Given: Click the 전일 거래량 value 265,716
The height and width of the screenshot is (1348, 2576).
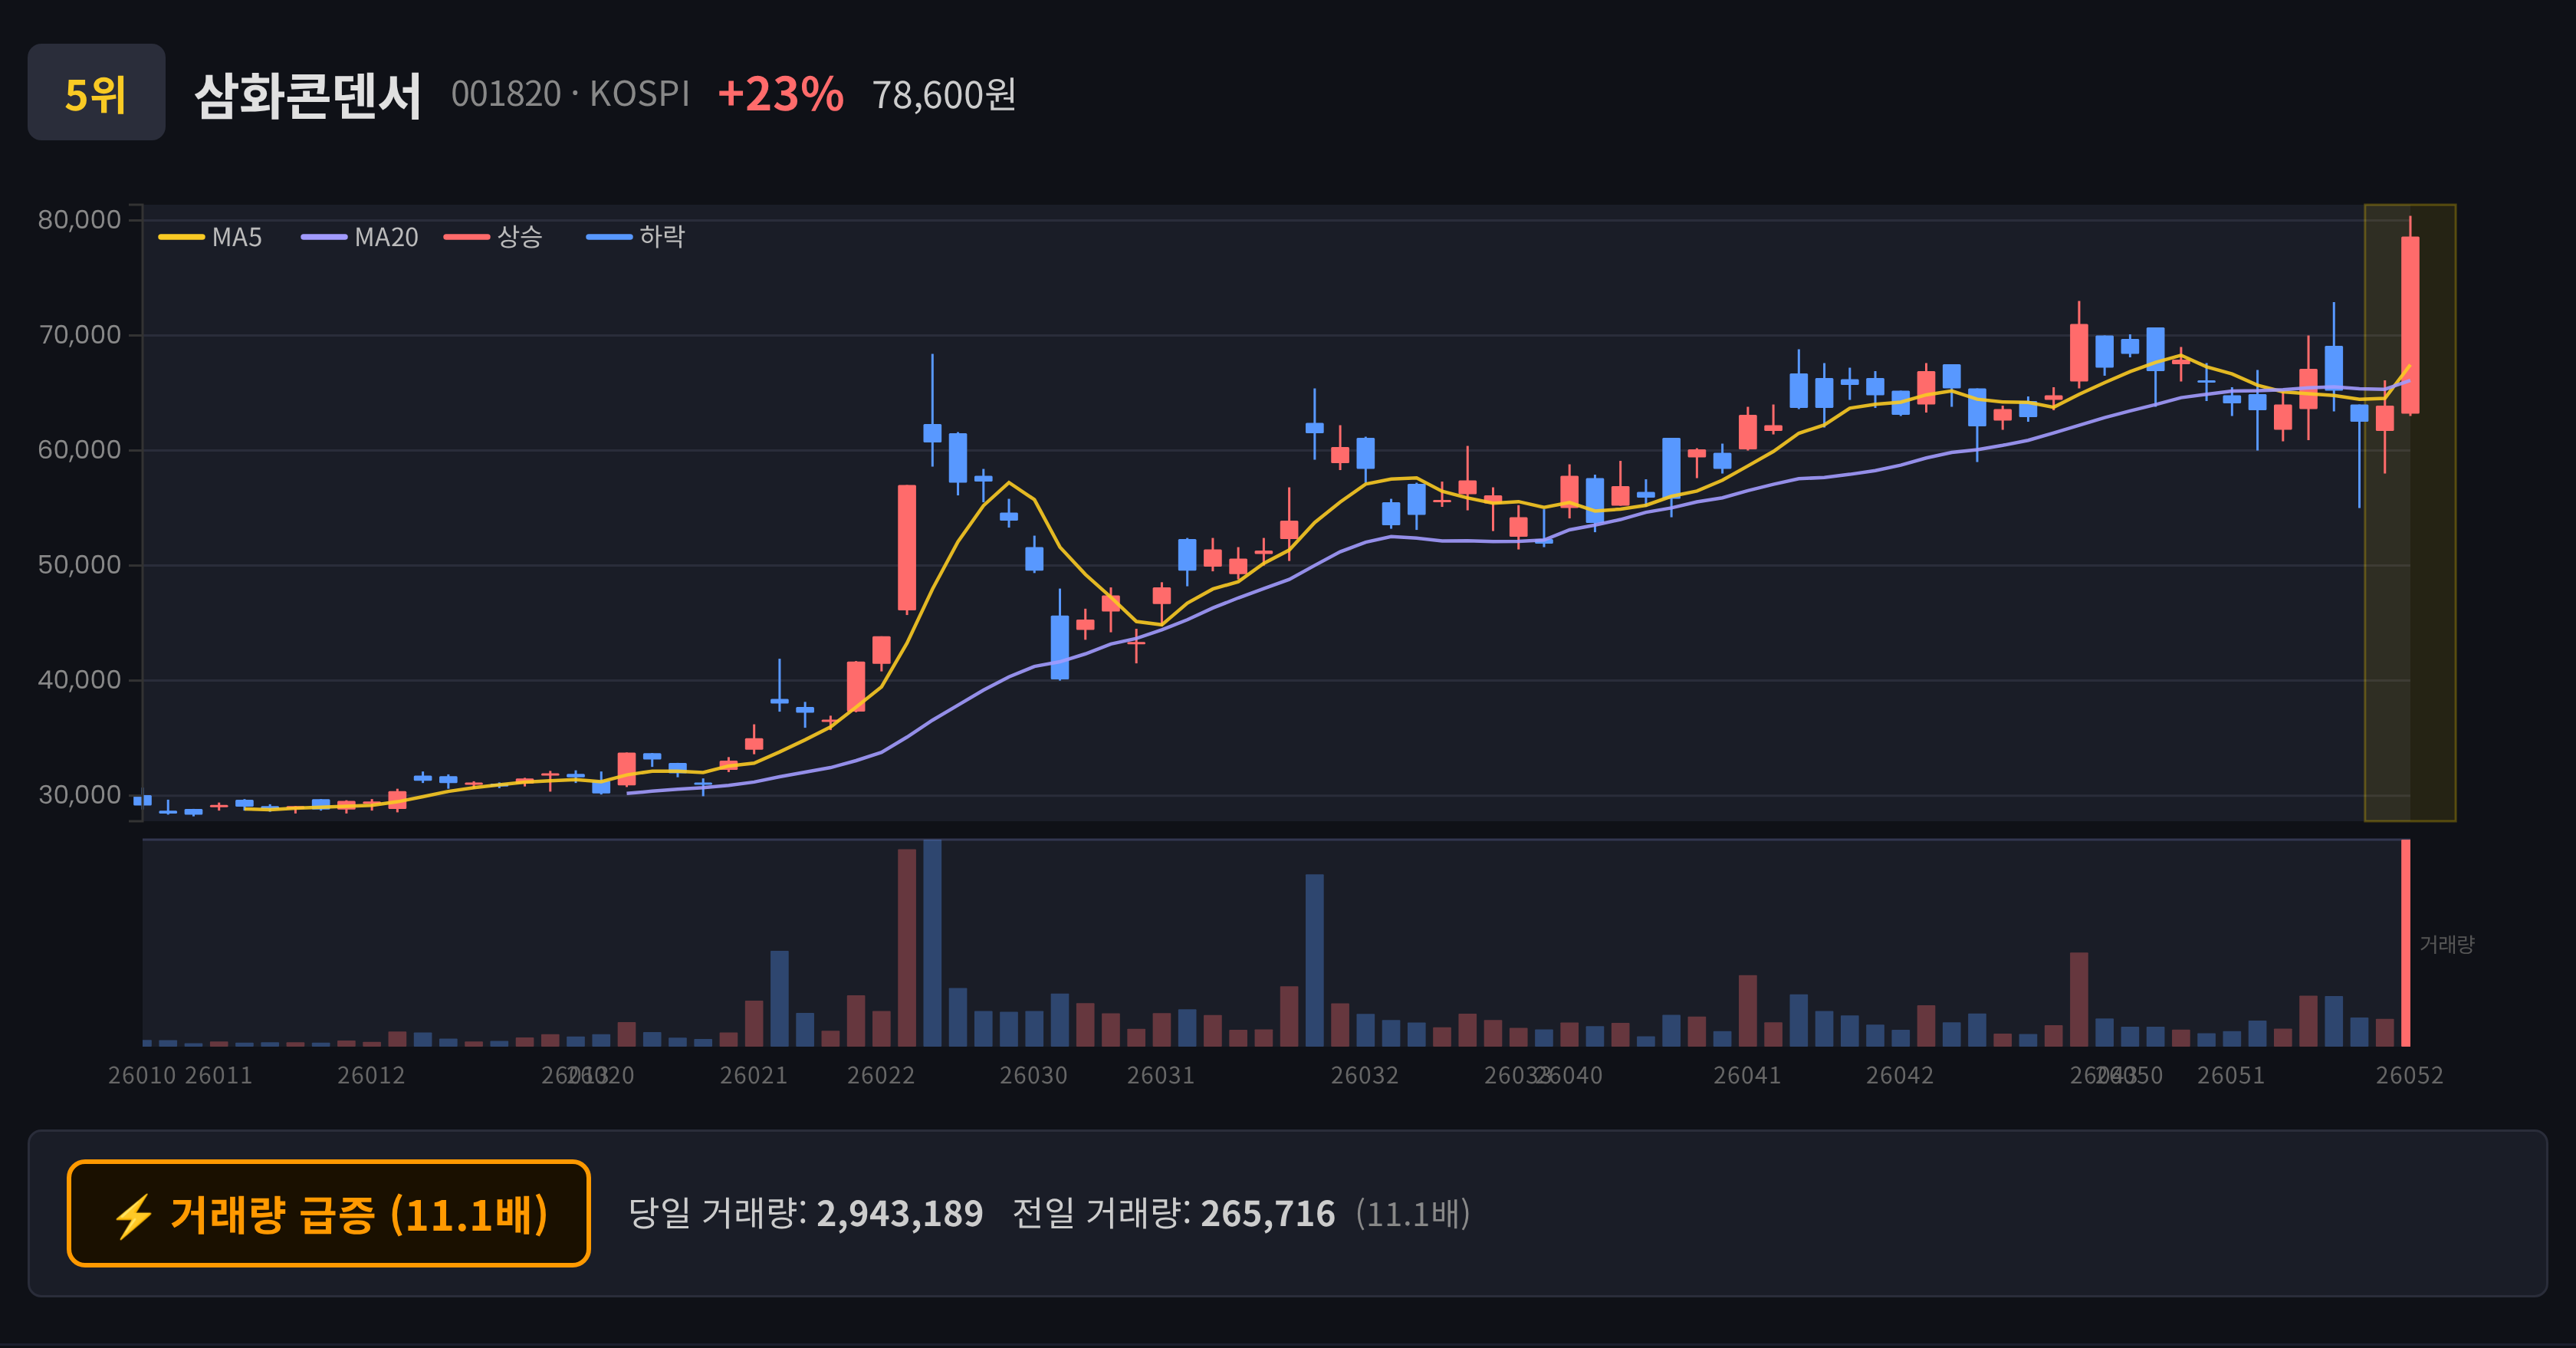Looking at the screenshot, I should pyautogui.click(x=1268, y=1213).
